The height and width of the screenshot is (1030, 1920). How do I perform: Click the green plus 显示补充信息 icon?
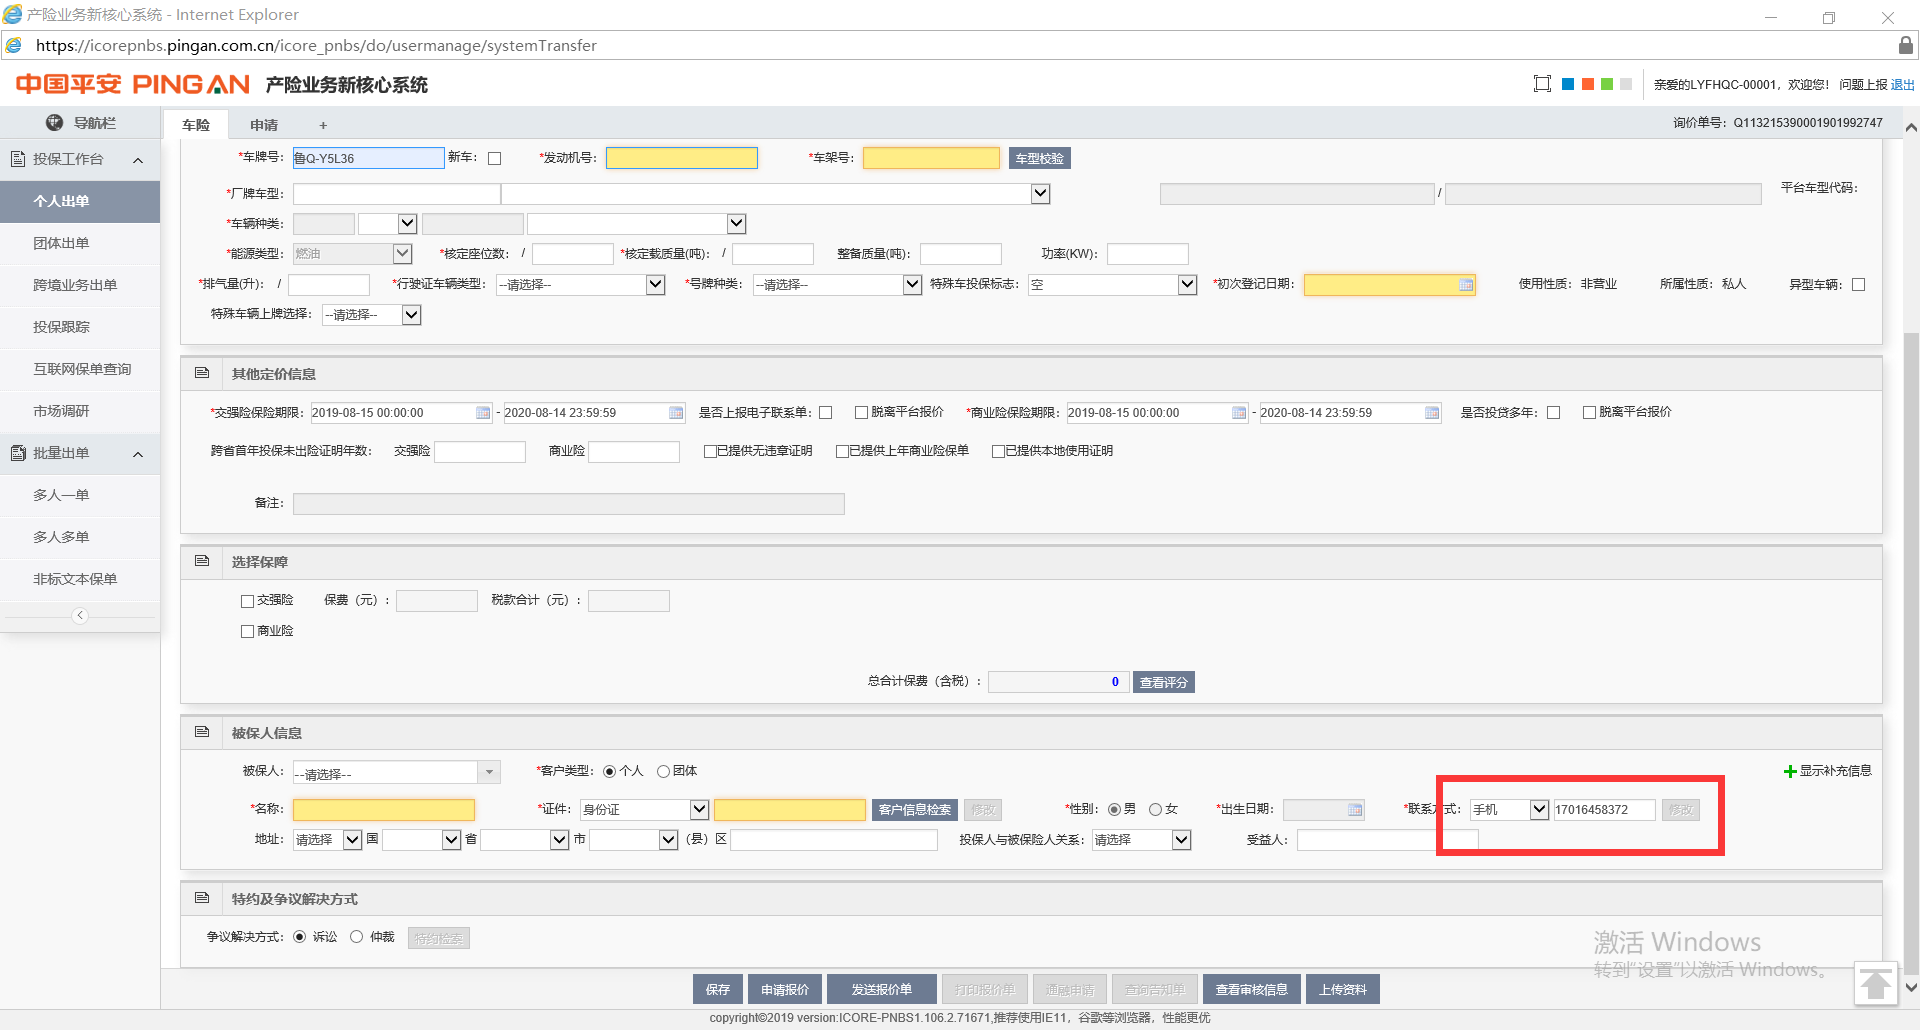click(1790, 771)
